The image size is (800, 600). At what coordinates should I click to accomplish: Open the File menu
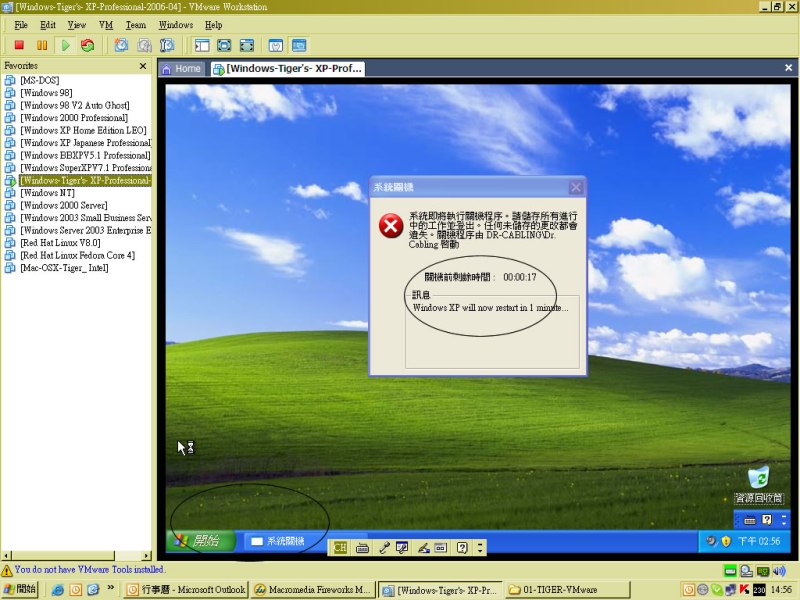click(21, 24)
